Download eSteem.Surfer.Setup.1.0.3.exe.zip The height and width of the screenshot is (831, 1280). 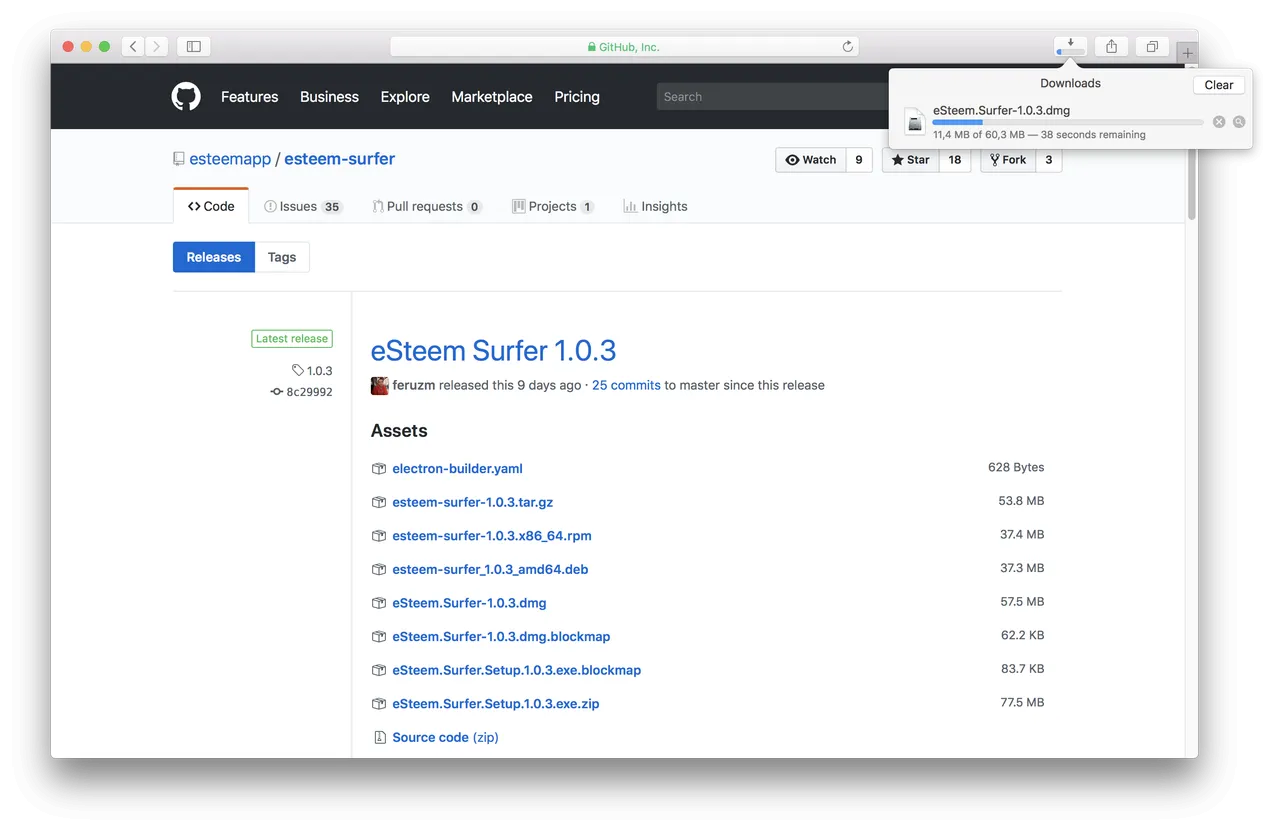click(496, 704)
